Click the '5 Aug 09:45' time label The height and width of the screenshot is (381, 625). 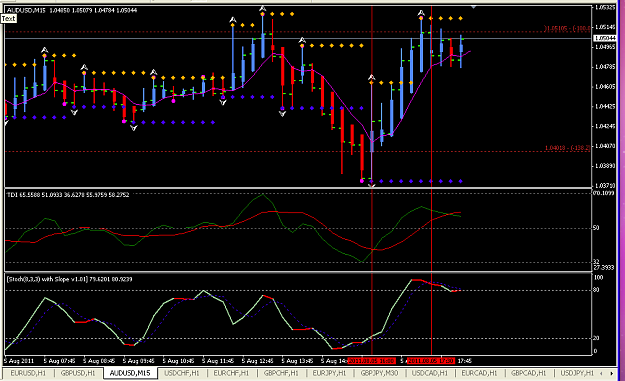pyautogui.click(x=139, y=361)
